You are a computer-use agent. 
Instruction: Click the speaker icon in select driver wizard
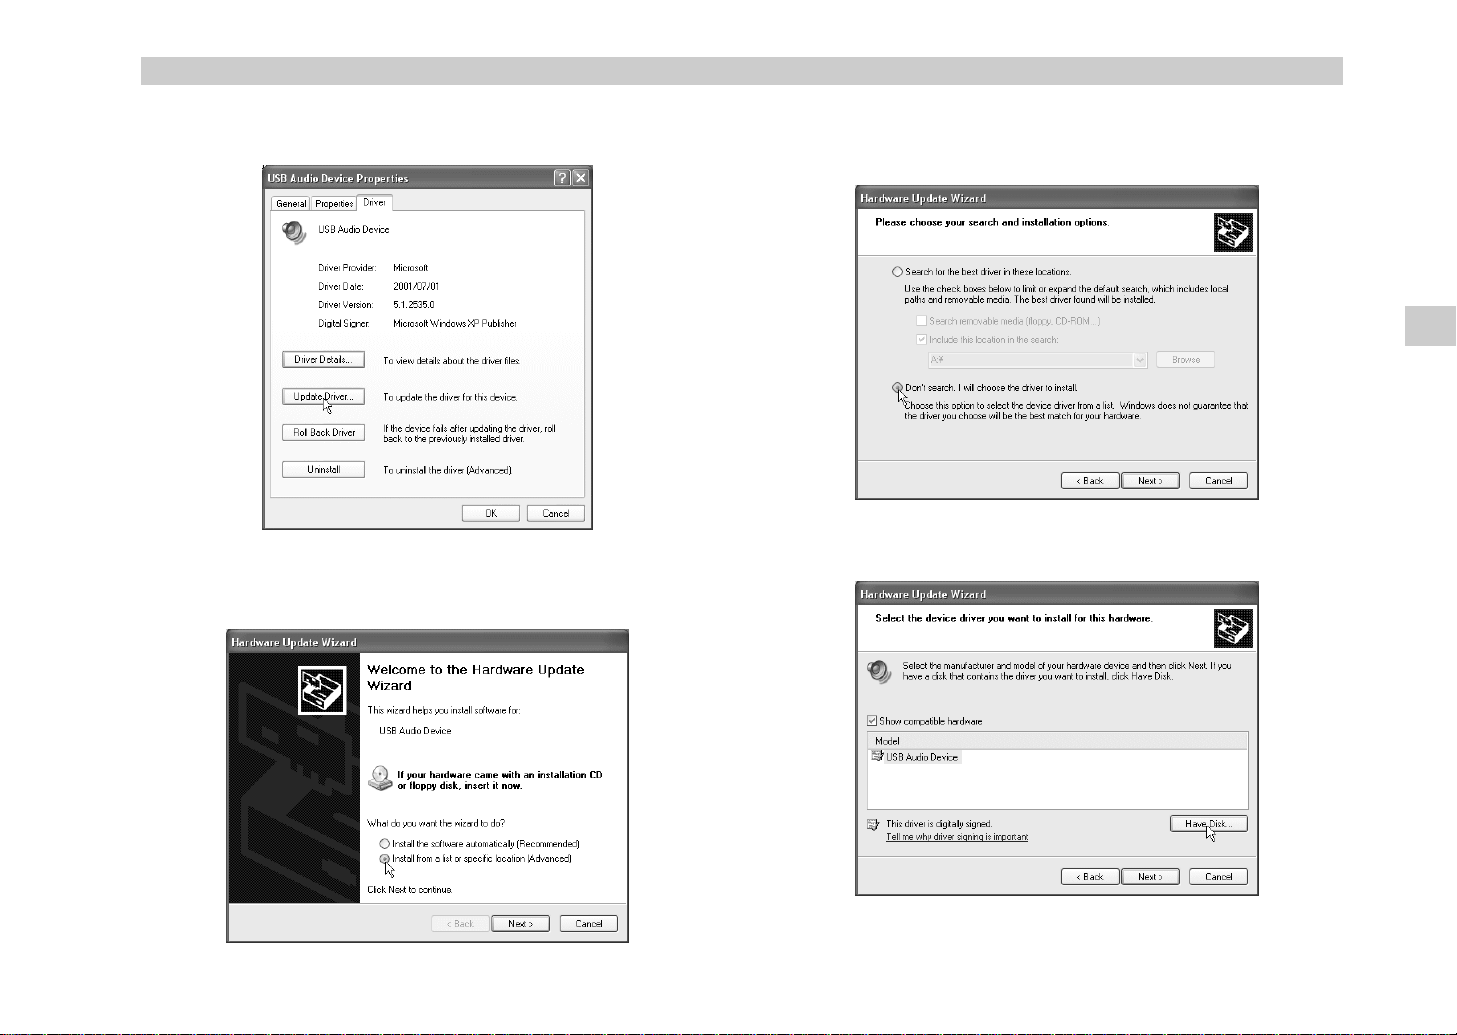click(879, 672)
